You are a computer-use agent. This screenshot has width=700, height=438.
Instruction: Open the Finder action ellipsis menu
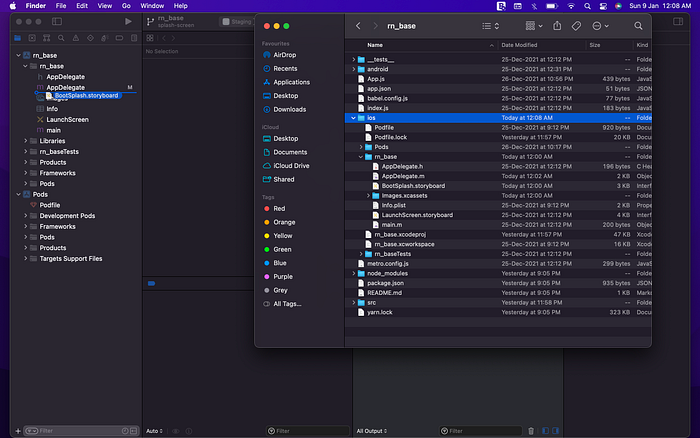(x=600, y=26)
